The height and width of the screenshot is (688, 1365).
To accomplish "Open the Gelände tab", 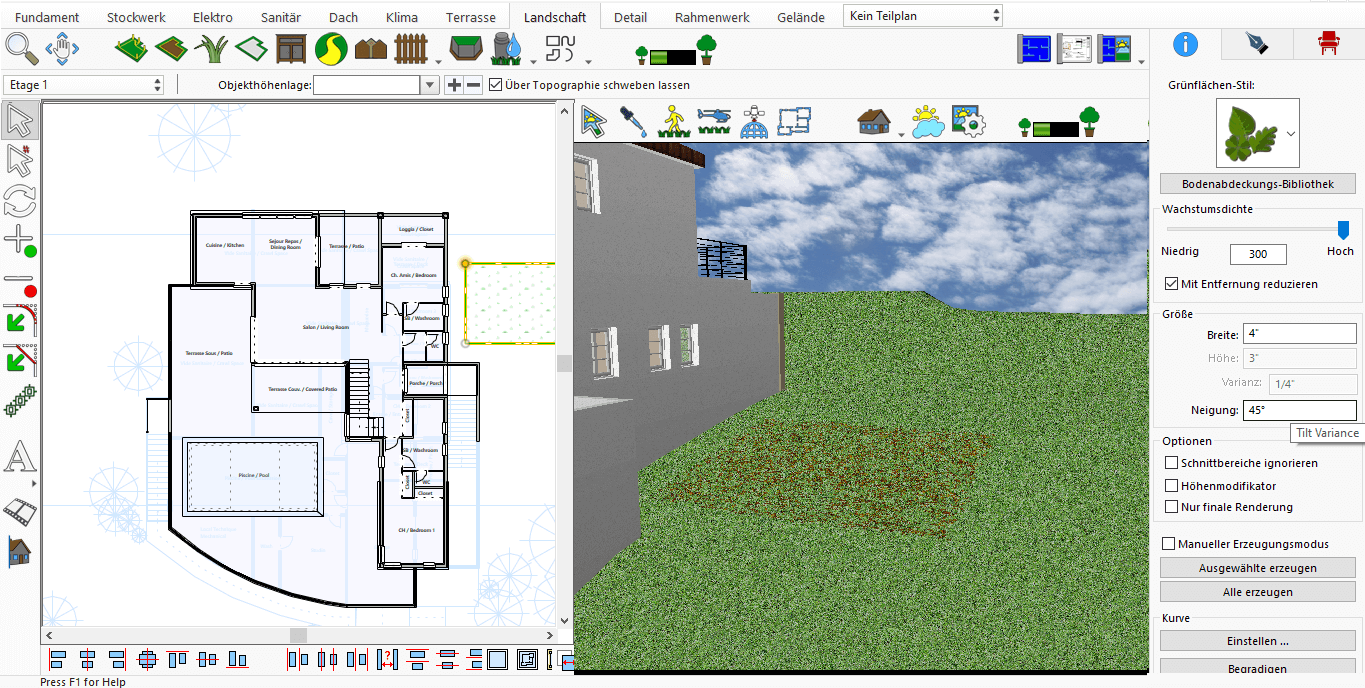I will click(x=801, y=17).
